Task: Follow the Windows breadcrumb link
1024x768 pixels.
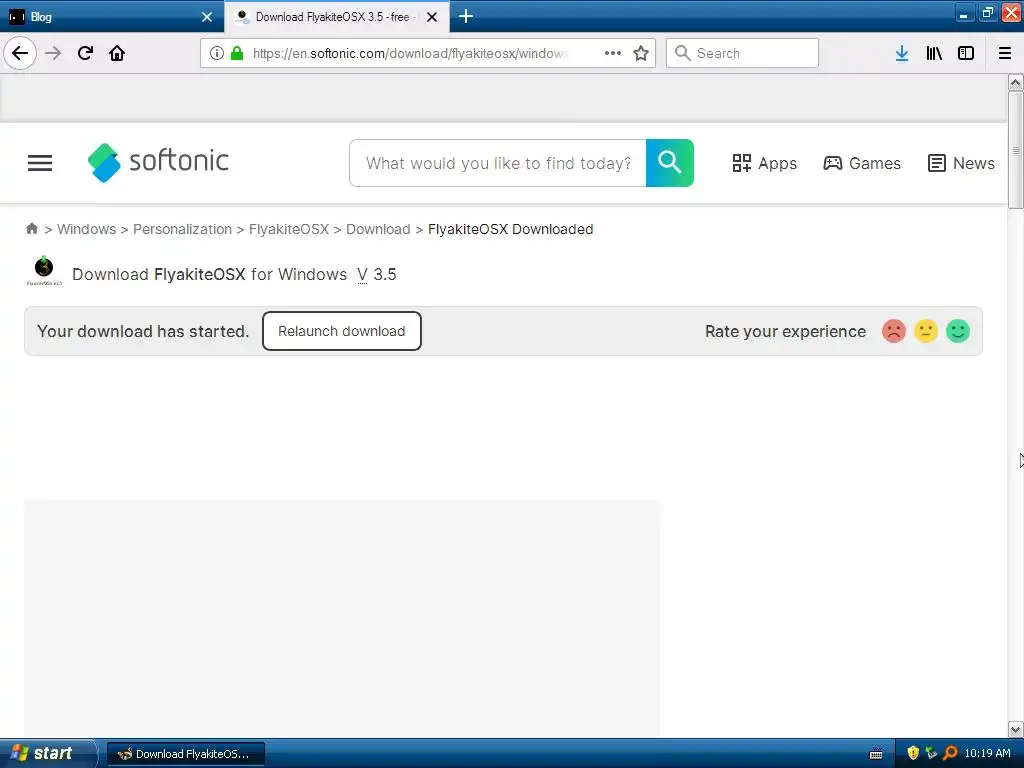Action: pos(86,229)
